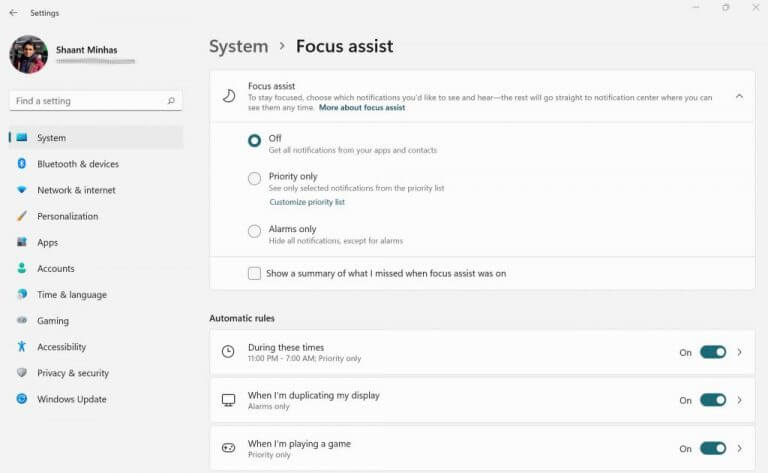This screenshot has width=768, height=473.
Task: Click Automatic rules heading text
Action: click(242, 318)
